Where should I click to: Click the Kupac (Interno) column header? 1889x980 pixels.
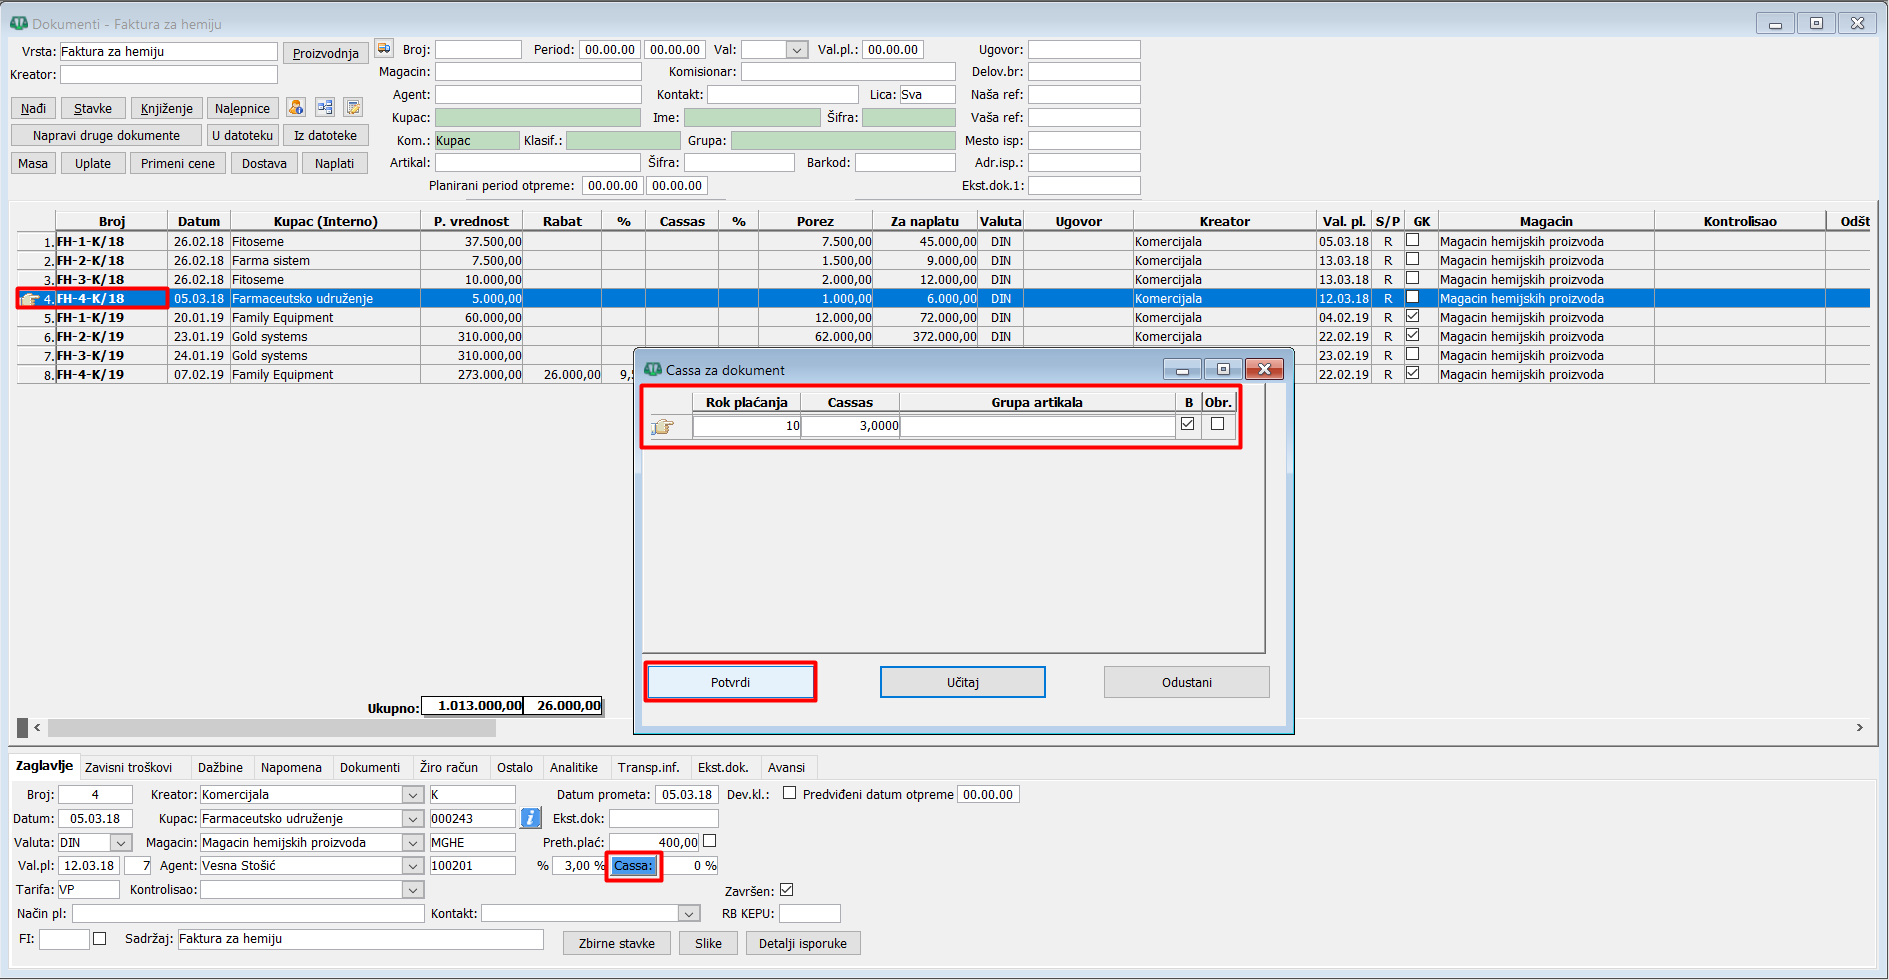pos(326,221)
